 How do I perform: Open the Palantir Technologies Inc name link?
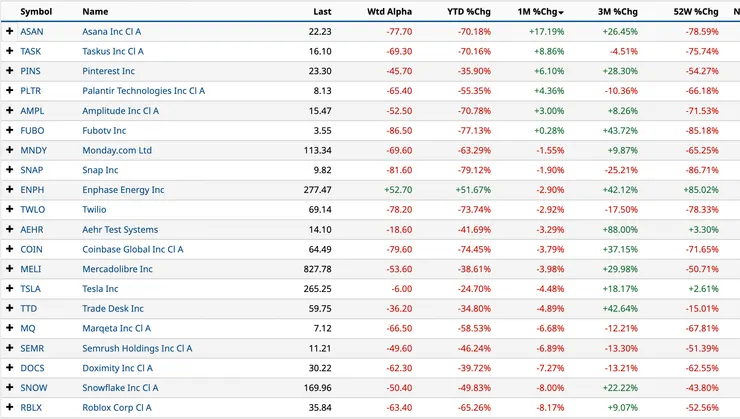(143, 91)
